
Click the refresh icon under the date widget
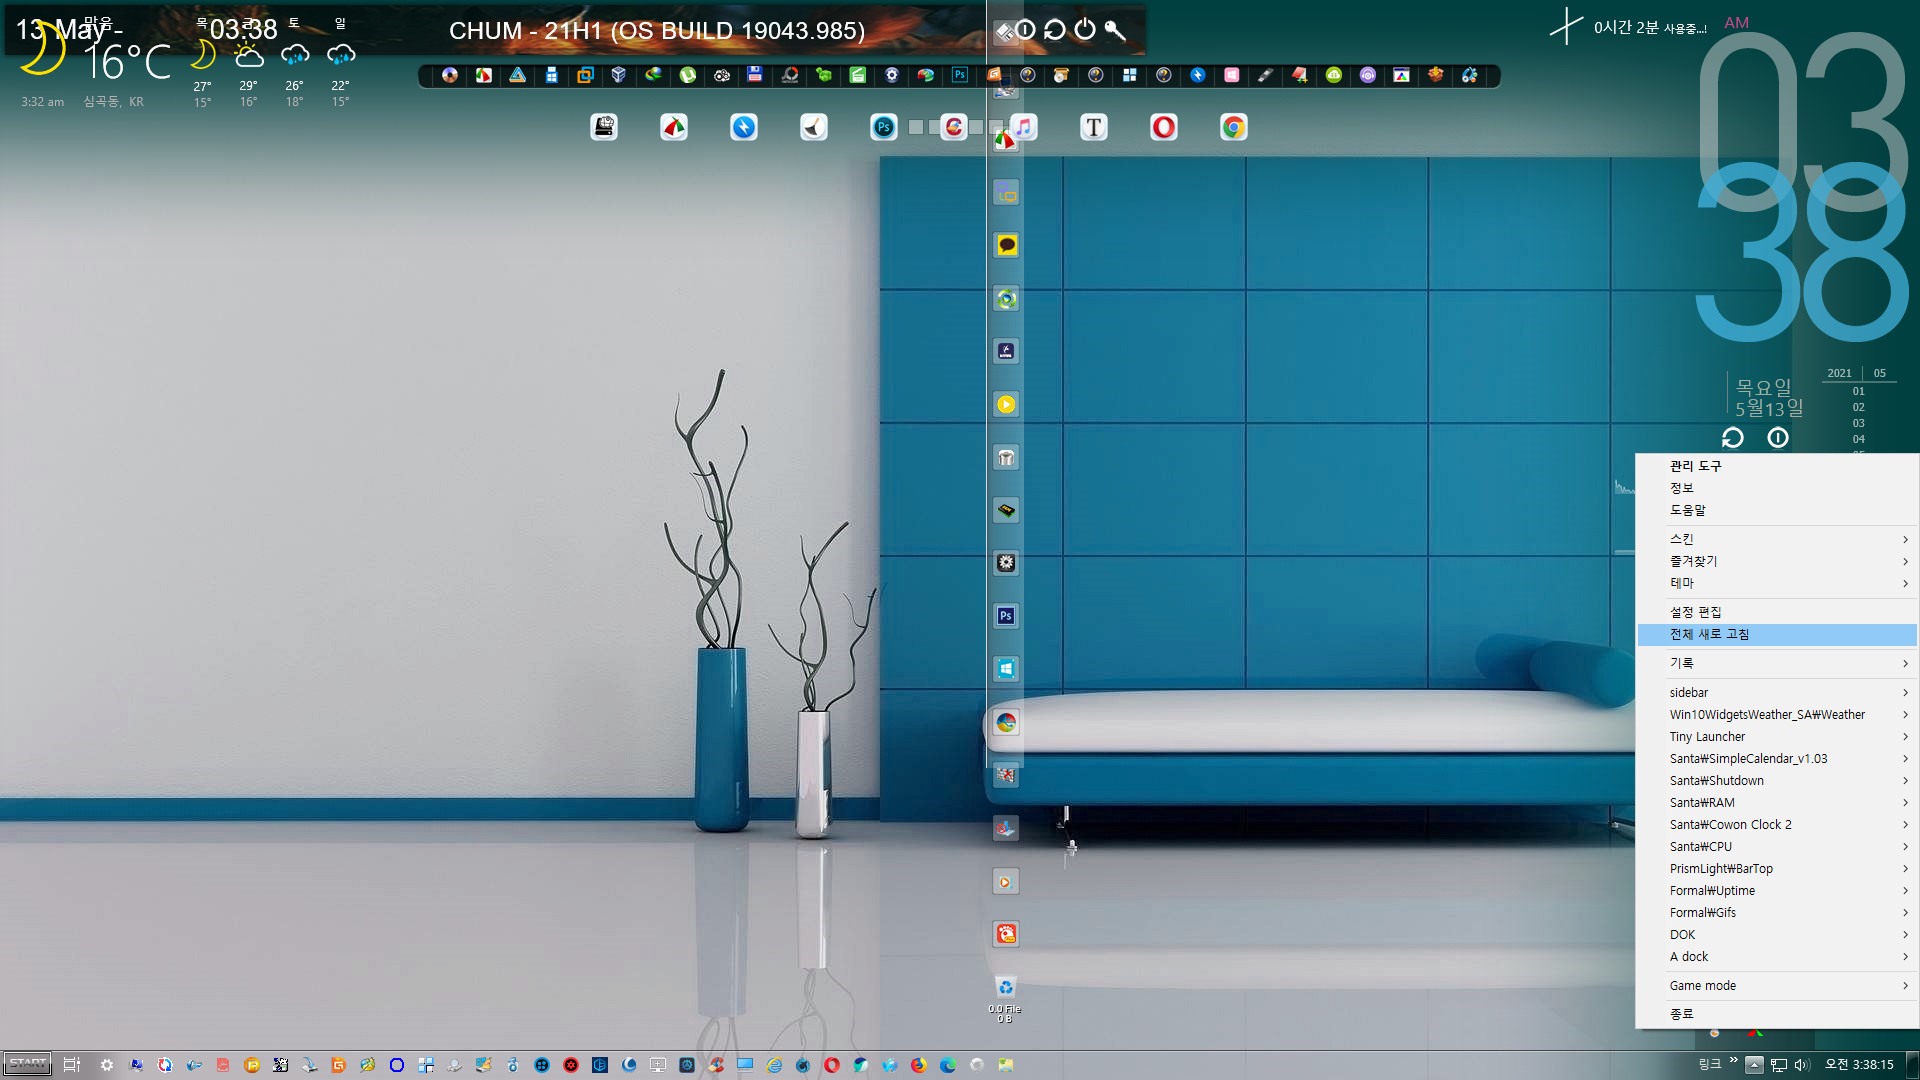[x=1733, y=437]
